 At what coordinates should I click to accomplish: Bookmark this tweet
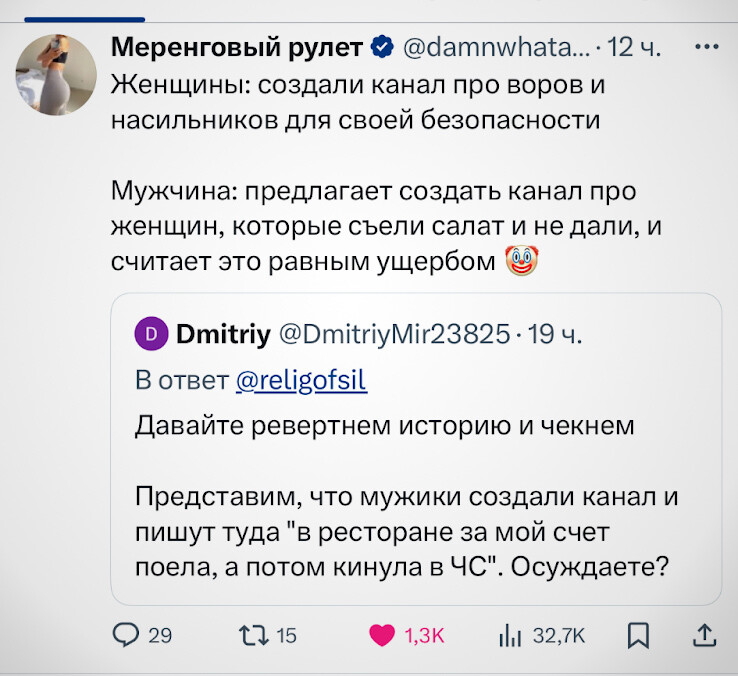638,634
